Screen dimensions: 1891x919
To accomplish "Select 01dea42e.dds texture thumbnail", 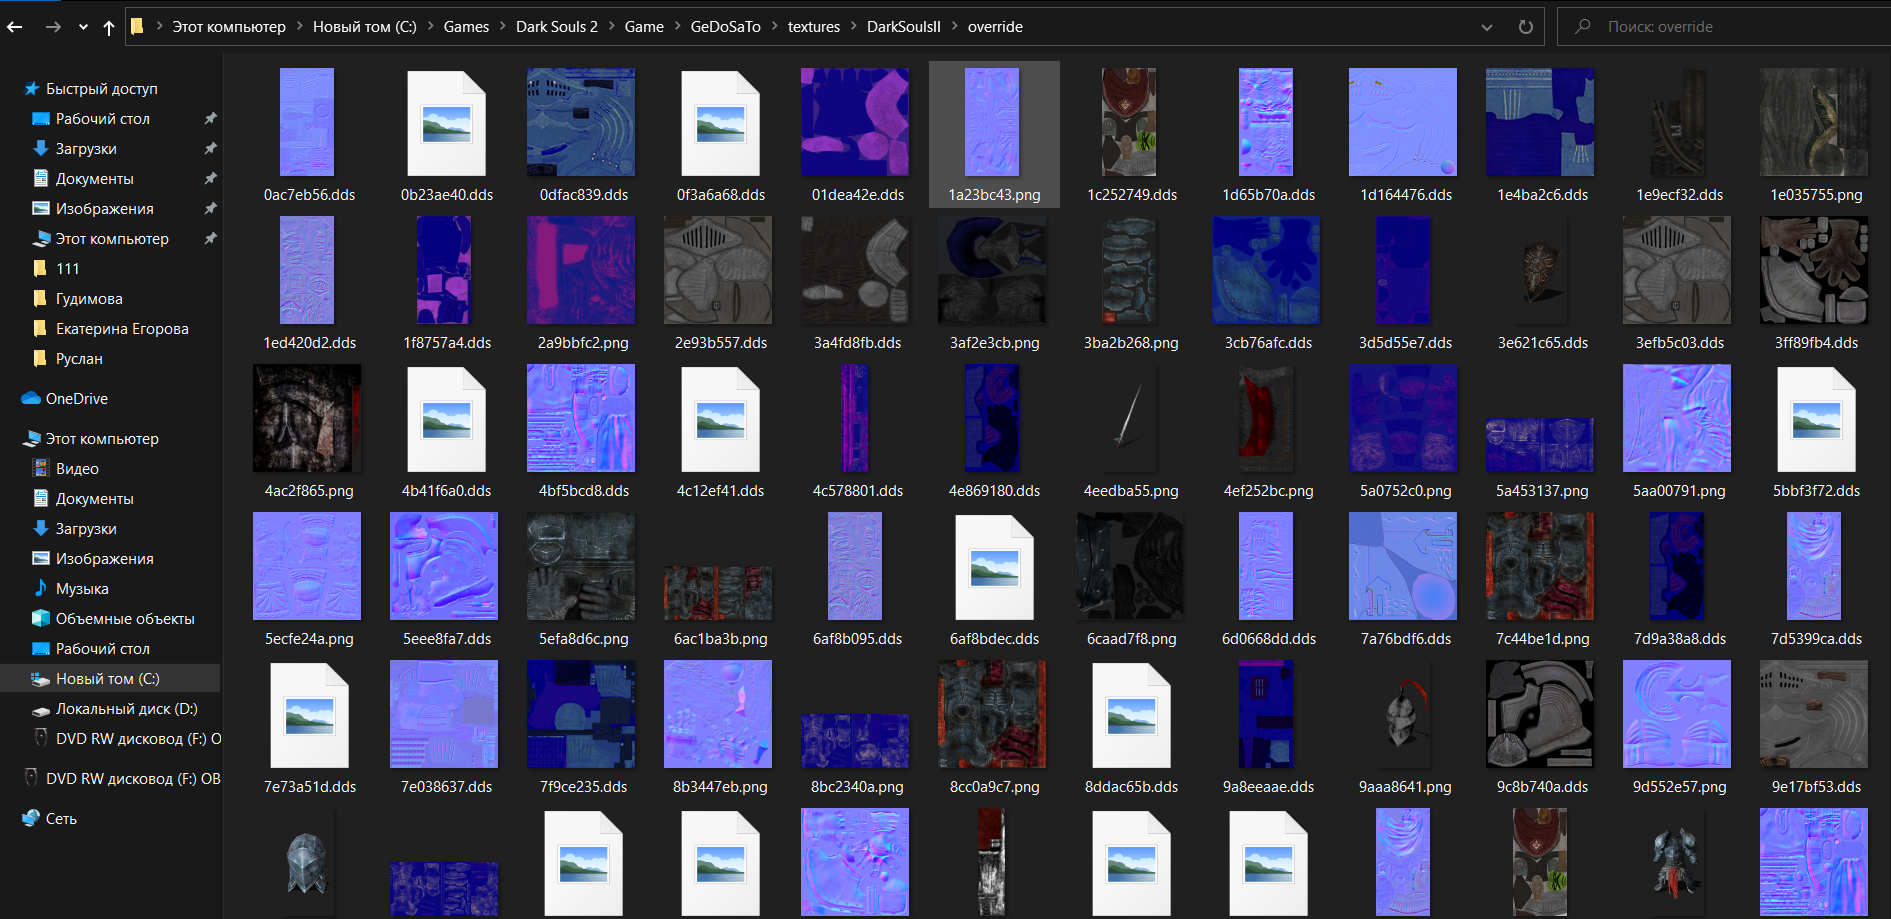I will click(x=855, y=122).
